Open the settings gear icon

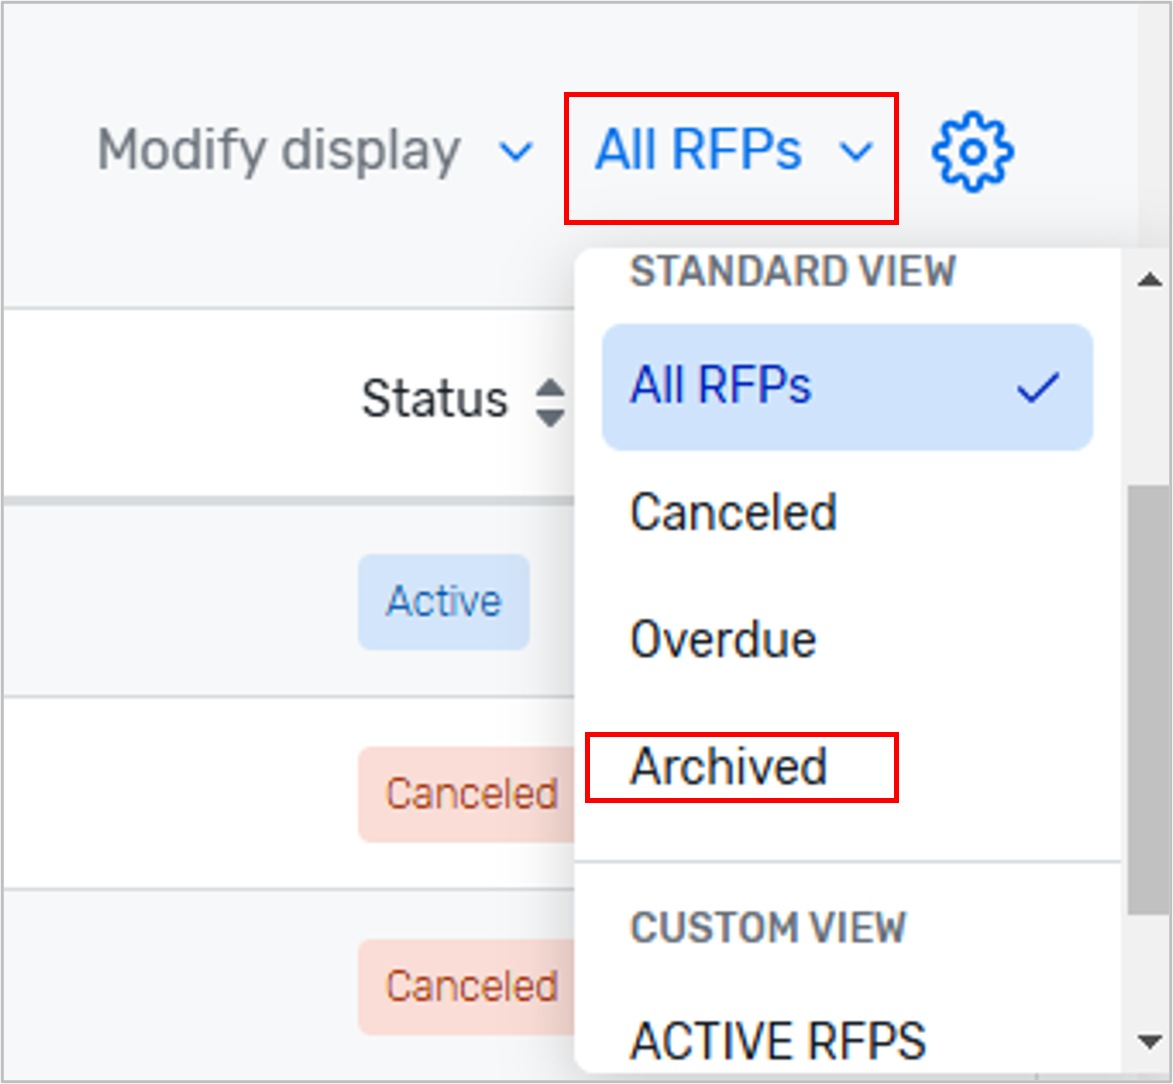click(x=972, y=151)
